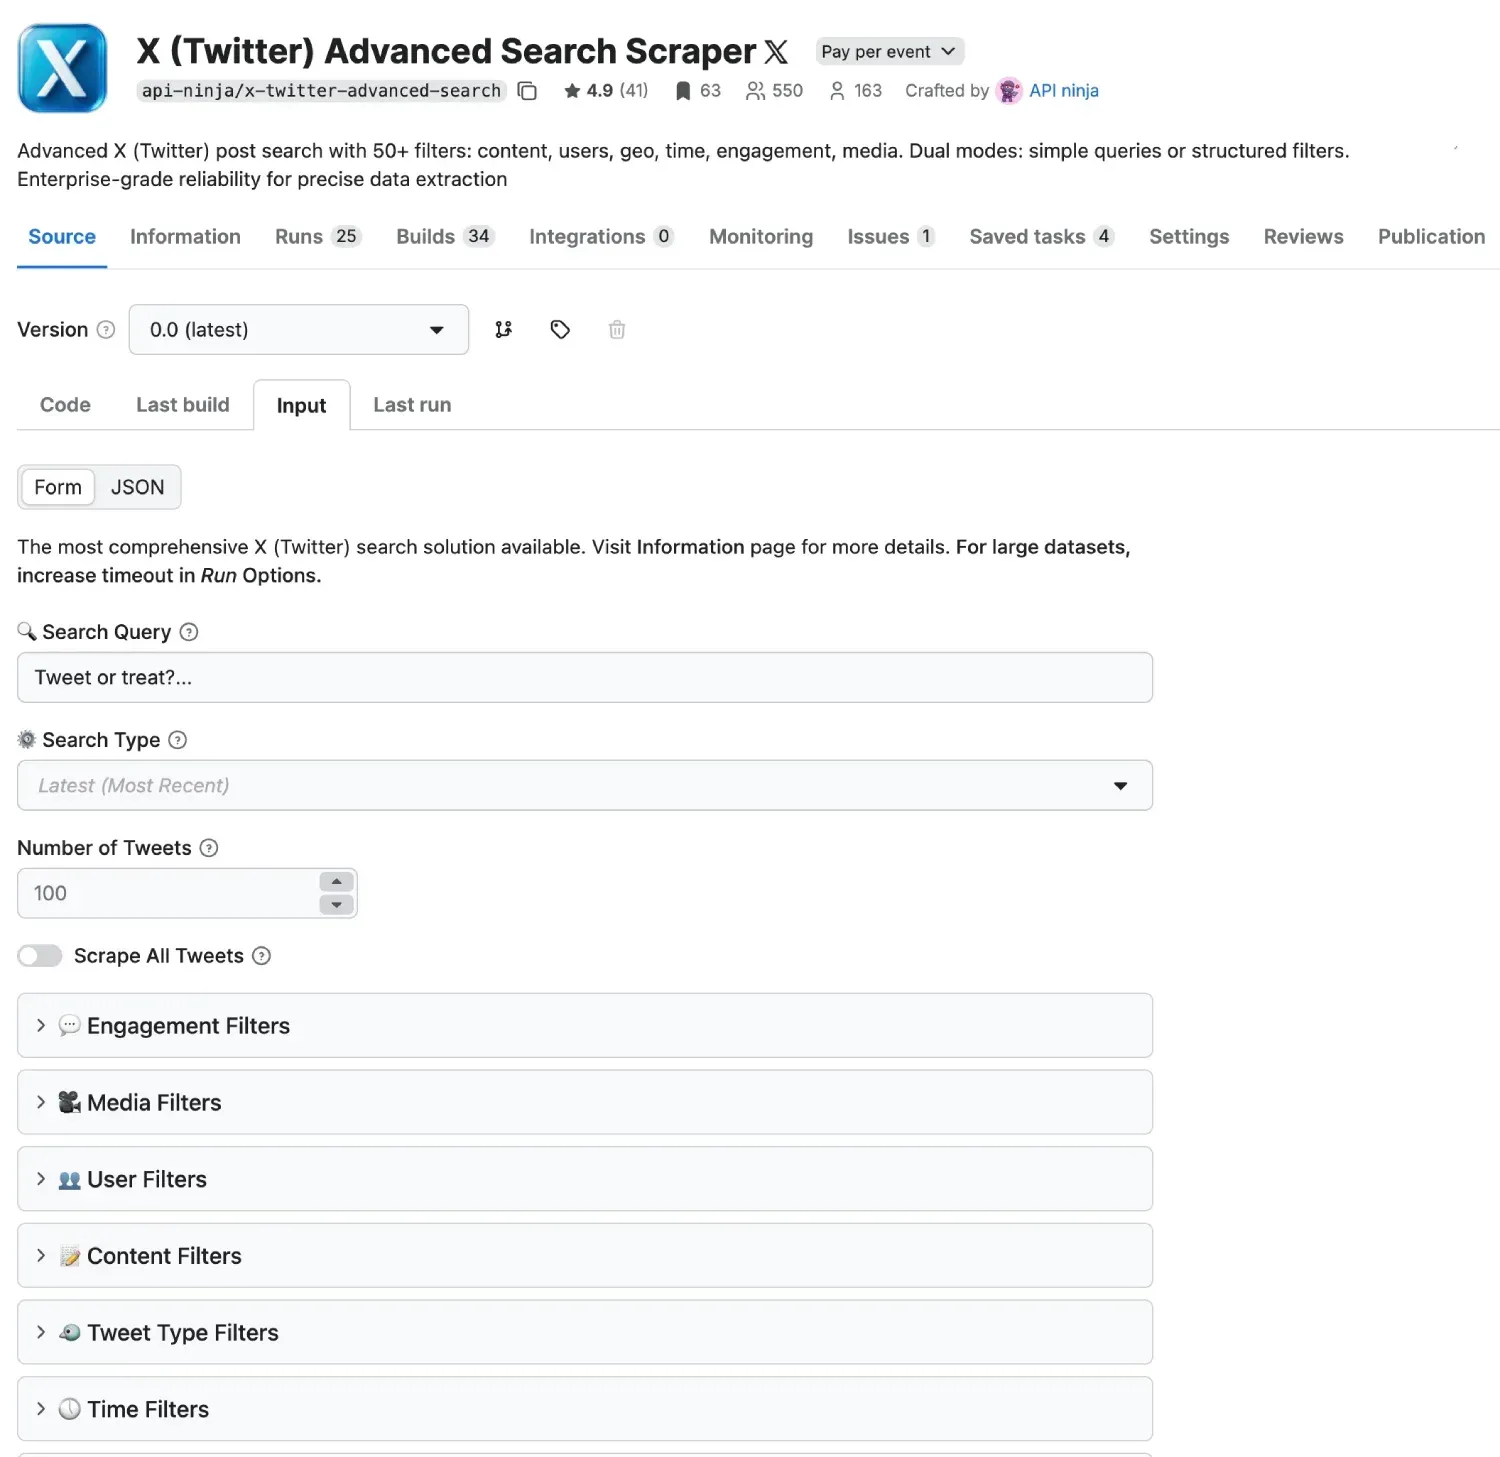The width and height of the screenshot is (1500, 1457).
Task: Open the API ninja author link
Action: [1063, 91]
